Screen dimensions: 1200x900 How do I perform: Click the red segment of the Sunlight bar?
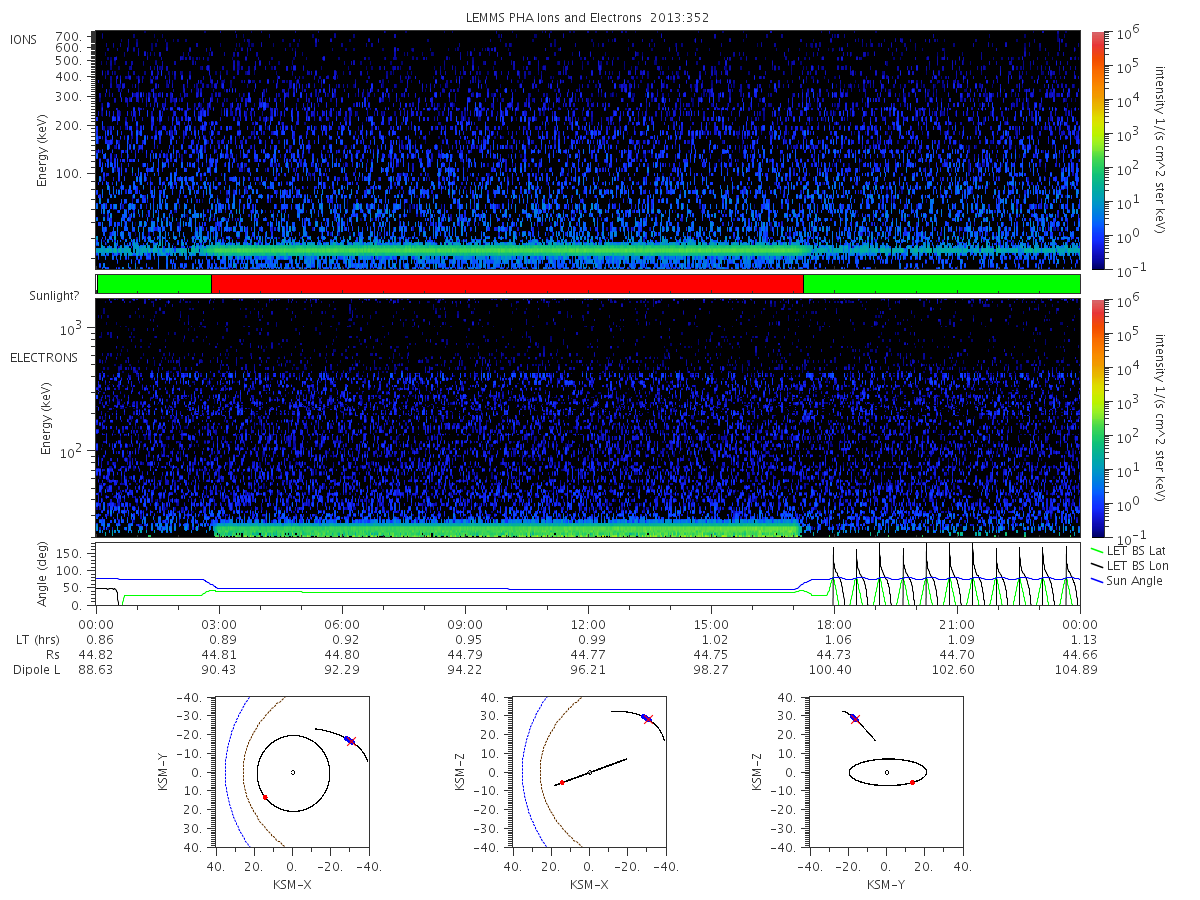tap(507, 284)
